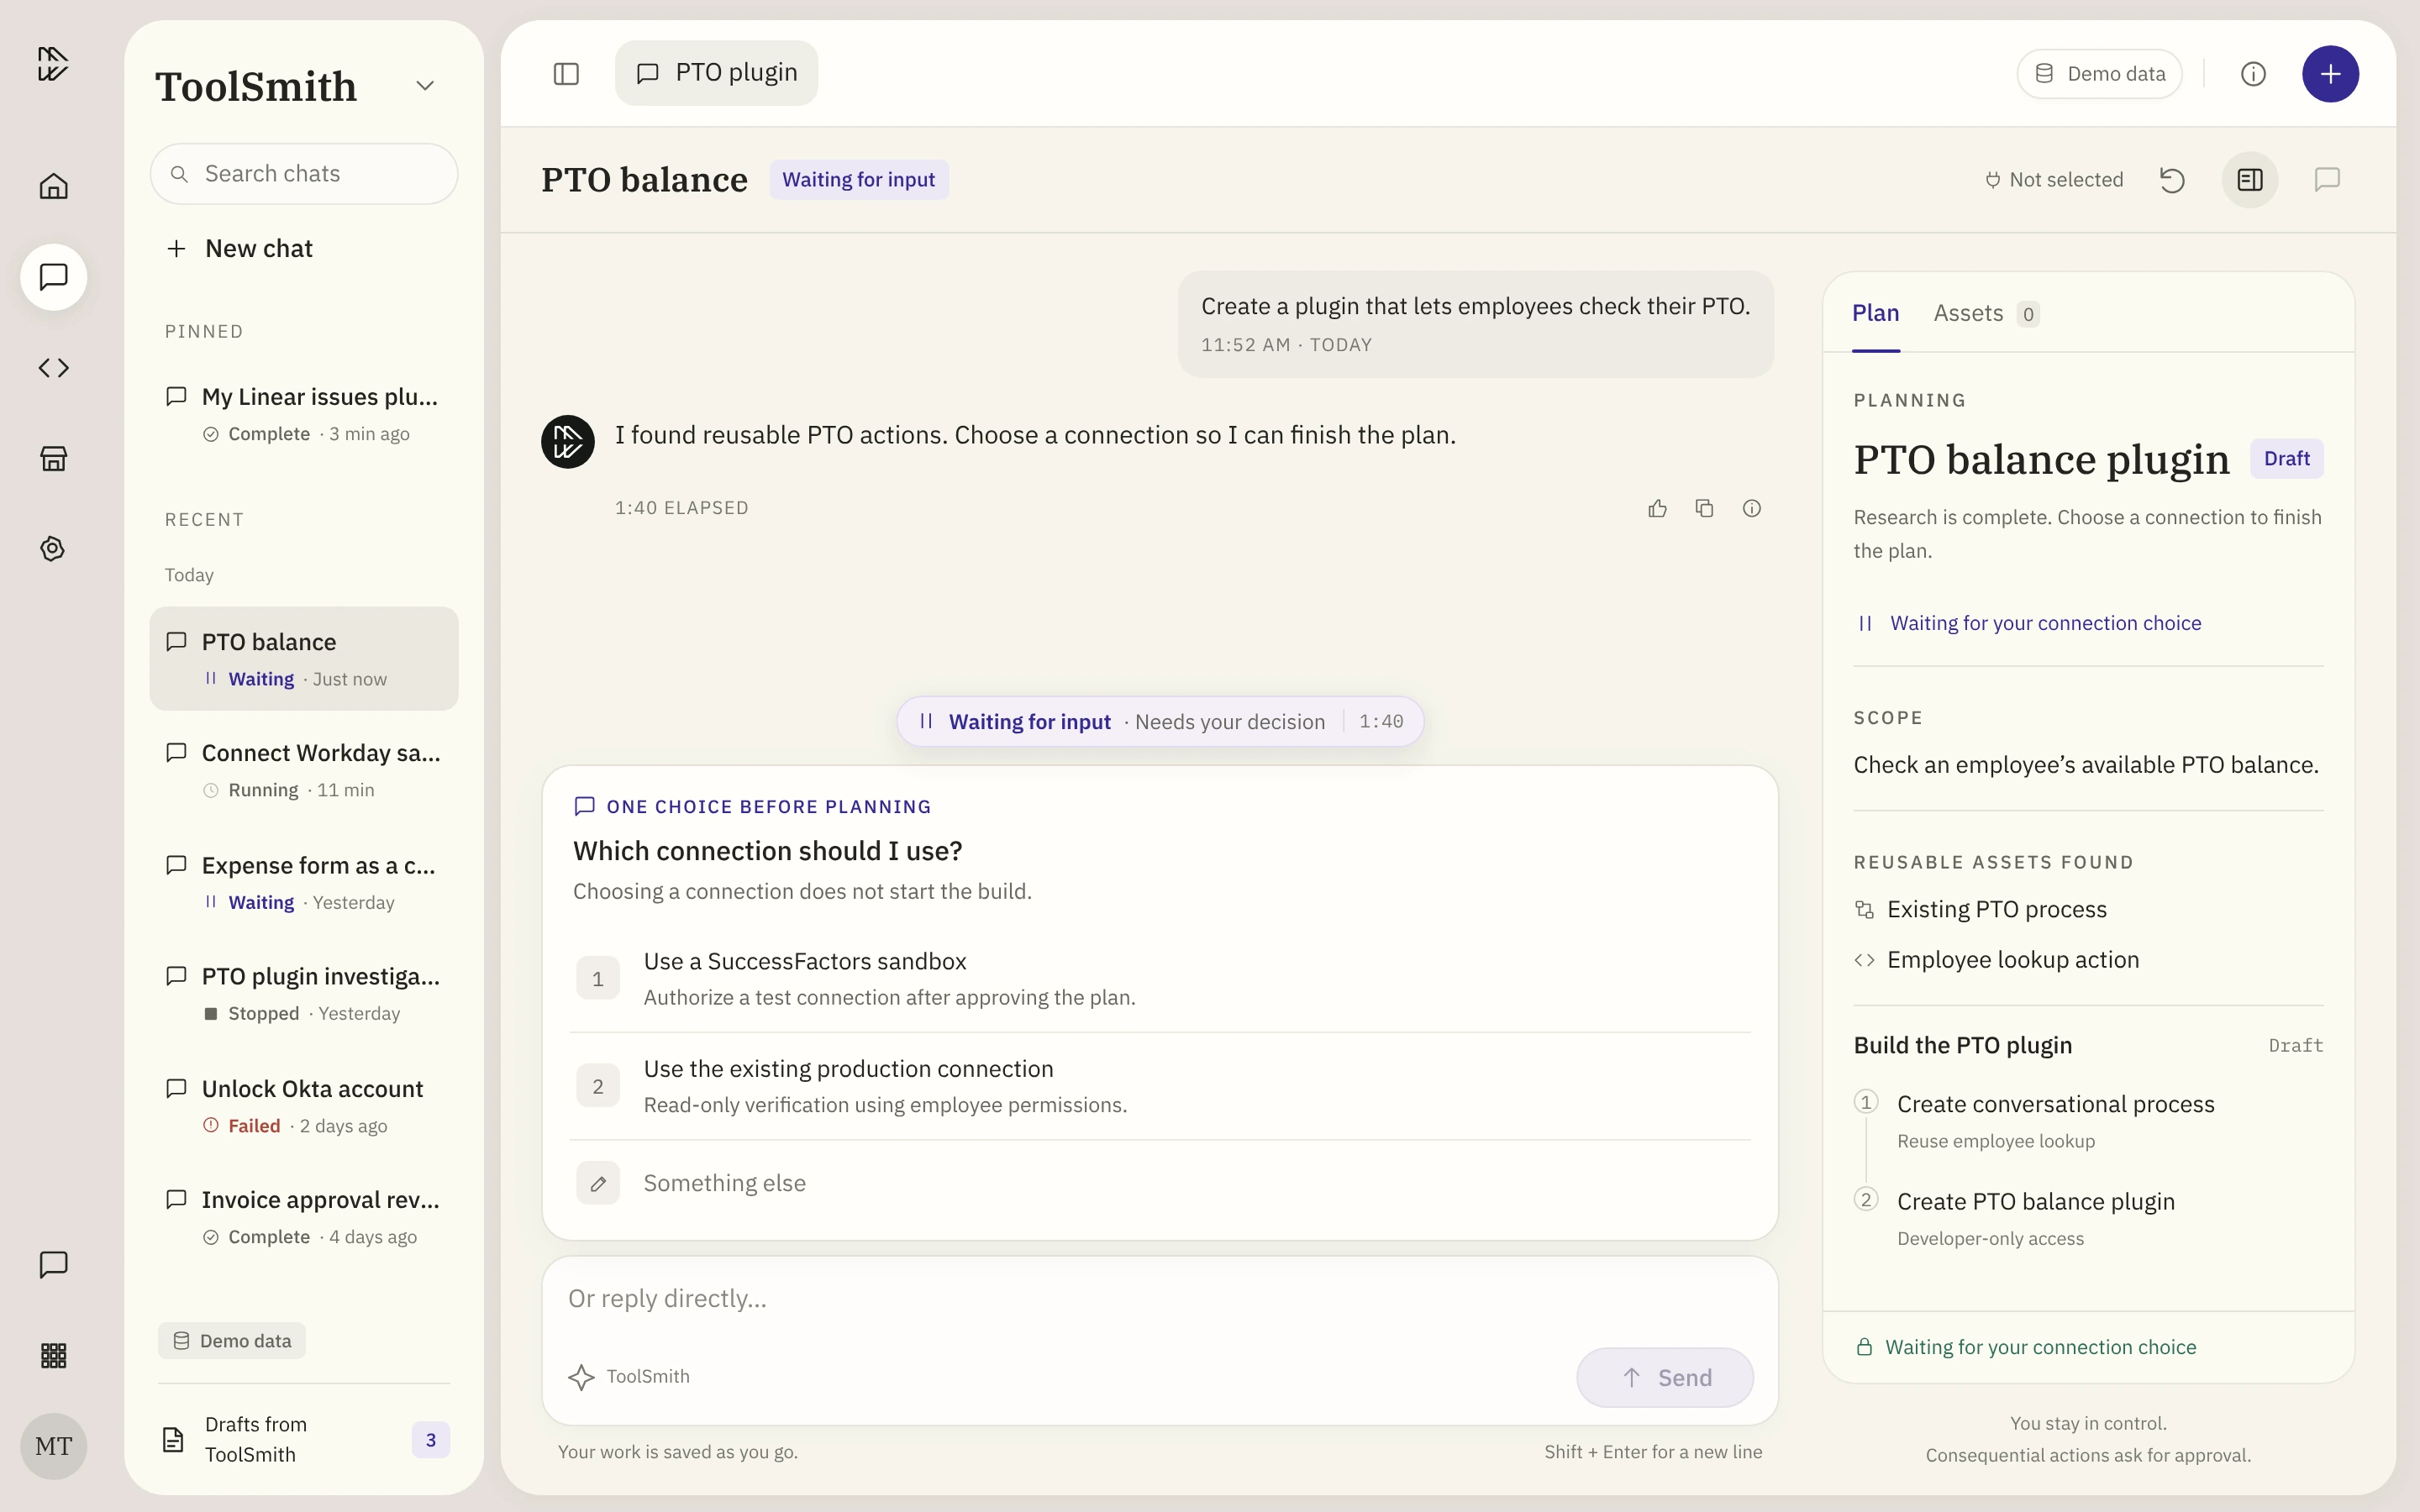This screenshot has height=1512, width=2420.
Task: Open the code brackets icon in left rail
Action: coord(53,368)
